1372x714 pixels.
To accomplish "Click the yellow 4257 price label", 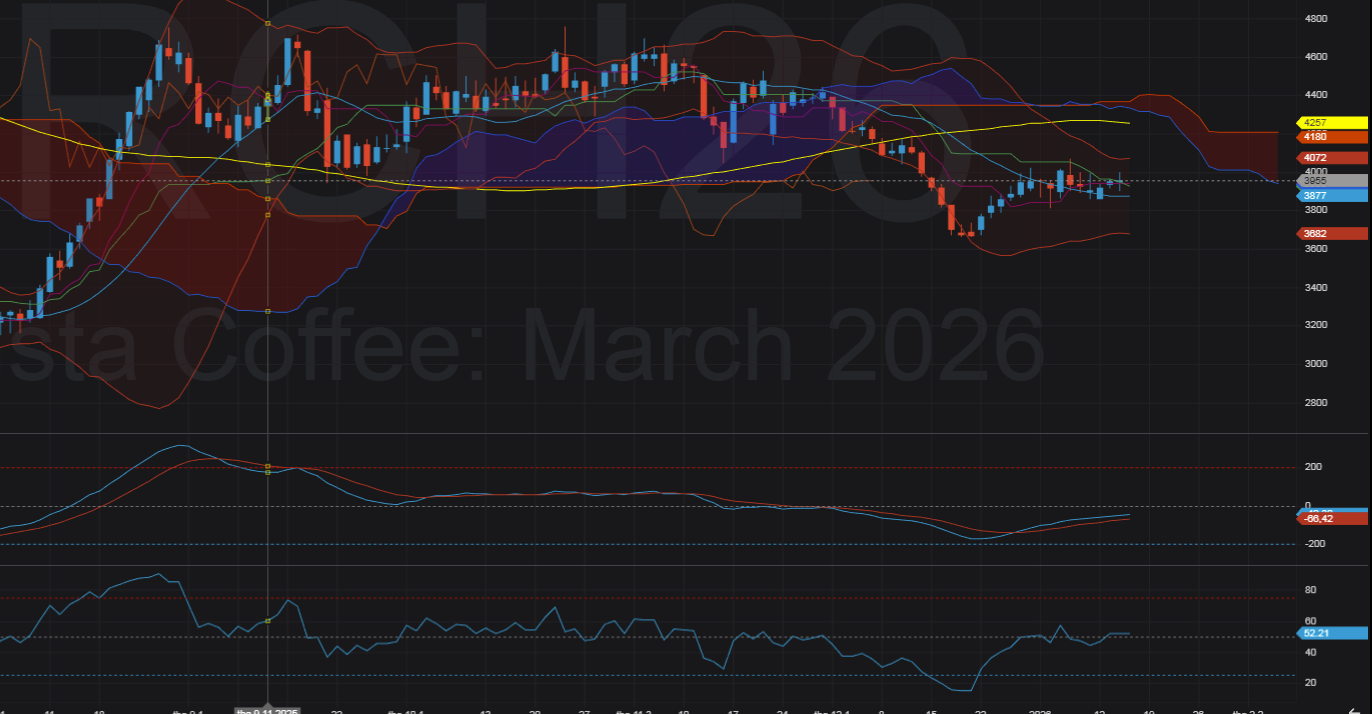I will tap(1331, 122).
